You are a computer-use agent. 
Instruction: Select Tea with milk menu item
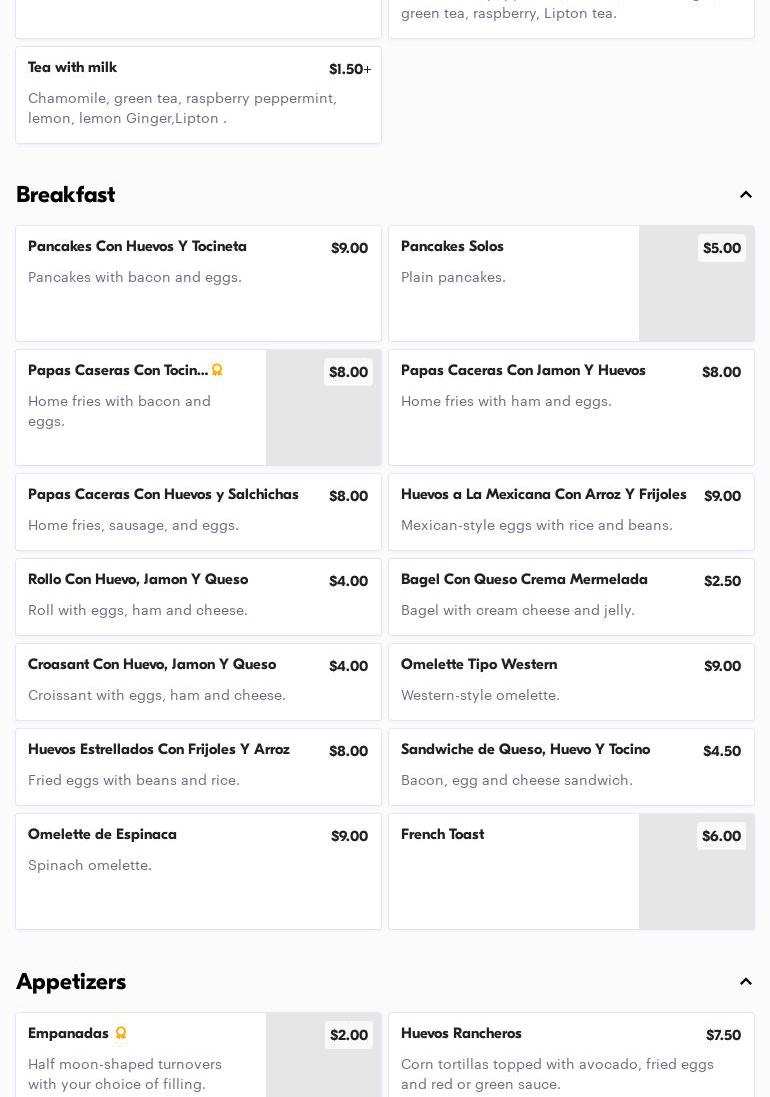coord(198,95)
